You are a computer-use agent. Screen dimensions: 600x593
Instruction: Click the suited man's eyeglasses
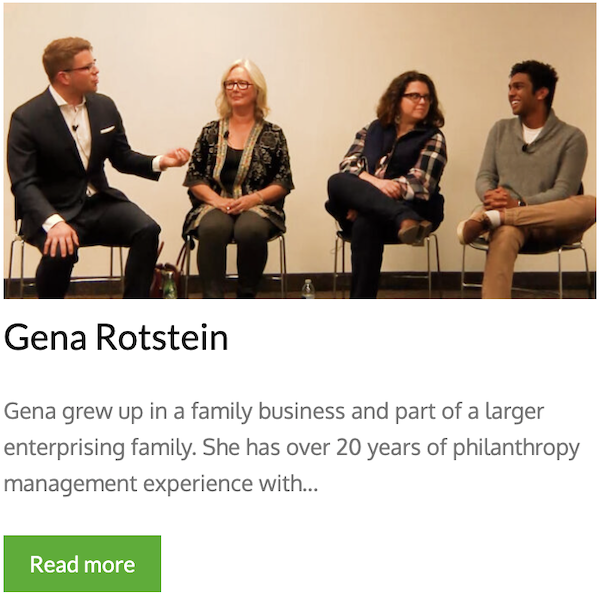coord(82,68)
